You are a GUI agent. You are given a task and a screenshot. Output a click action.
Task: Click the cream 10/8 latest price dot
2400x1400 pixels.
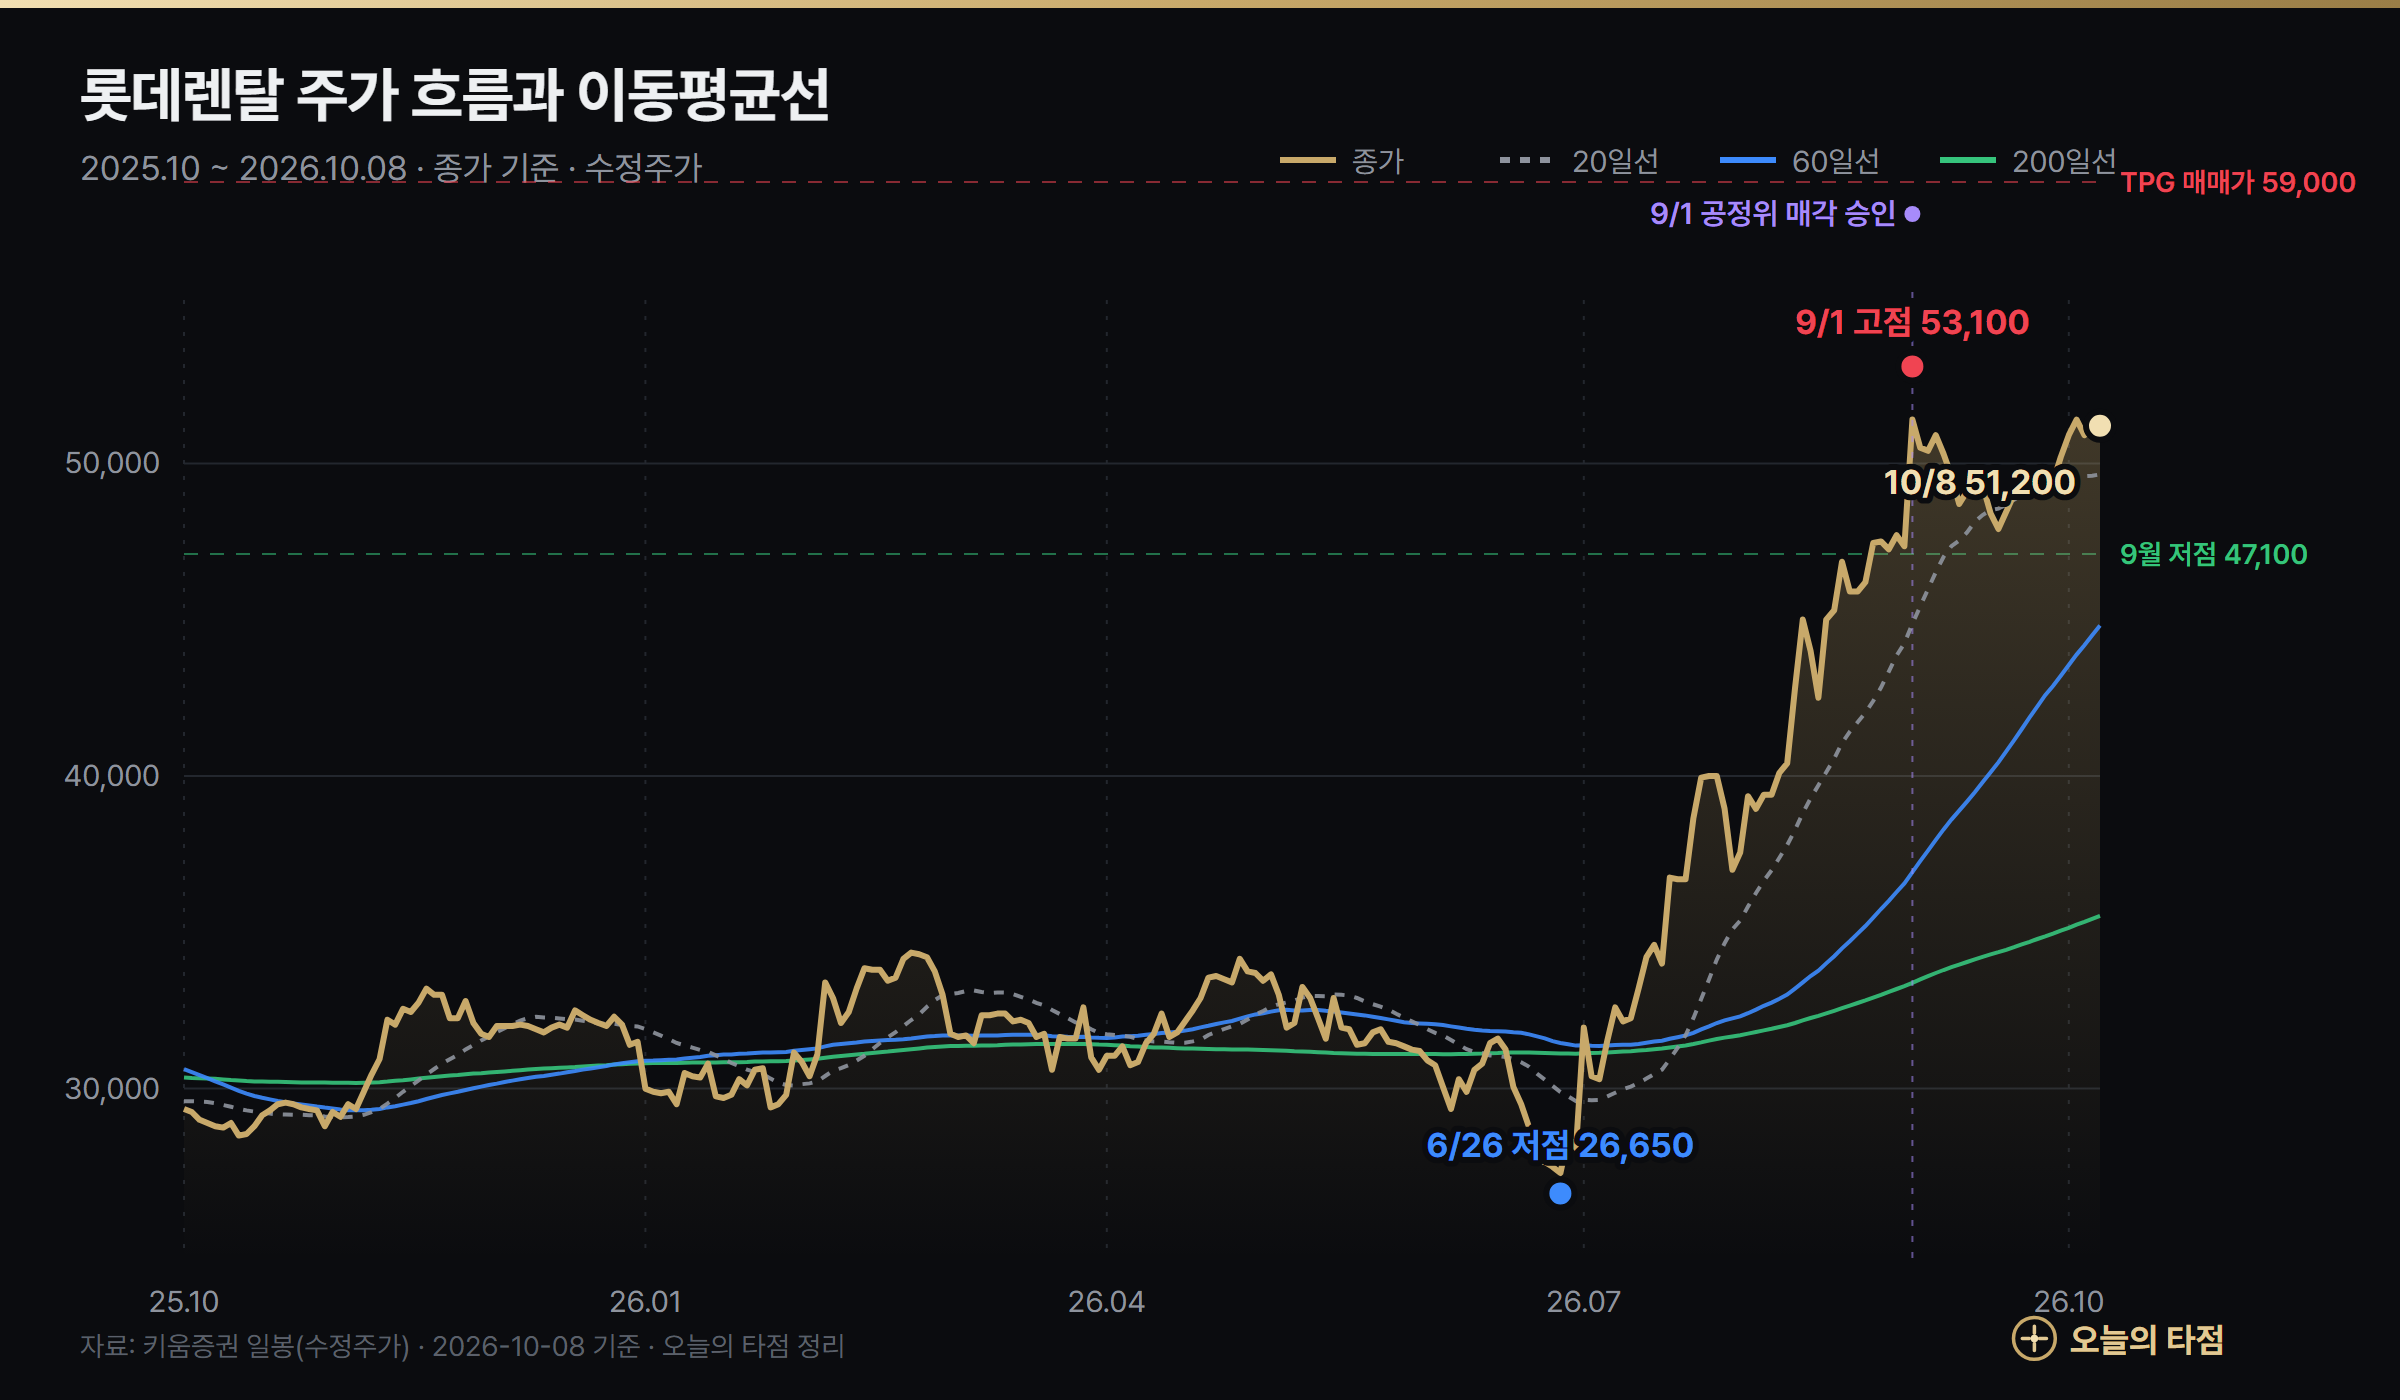[x=2100, y=426]
